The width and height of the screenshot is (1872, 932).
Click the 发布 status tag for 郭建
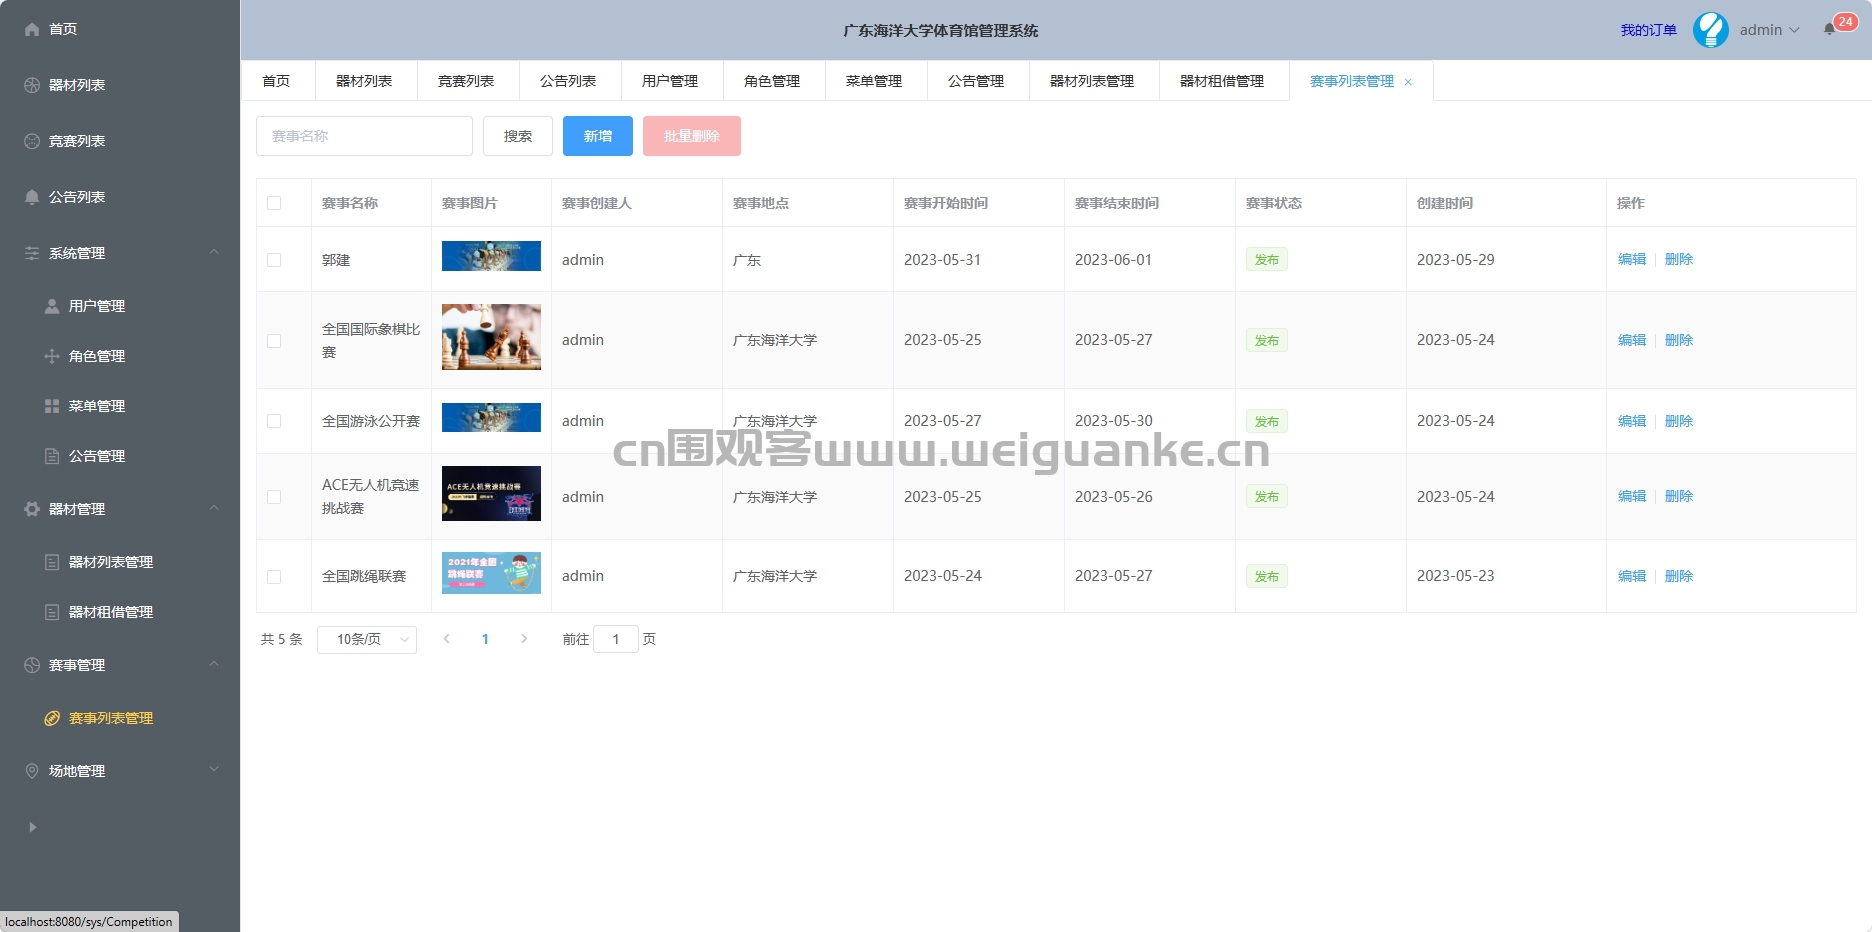click(x=1266, y=259)
